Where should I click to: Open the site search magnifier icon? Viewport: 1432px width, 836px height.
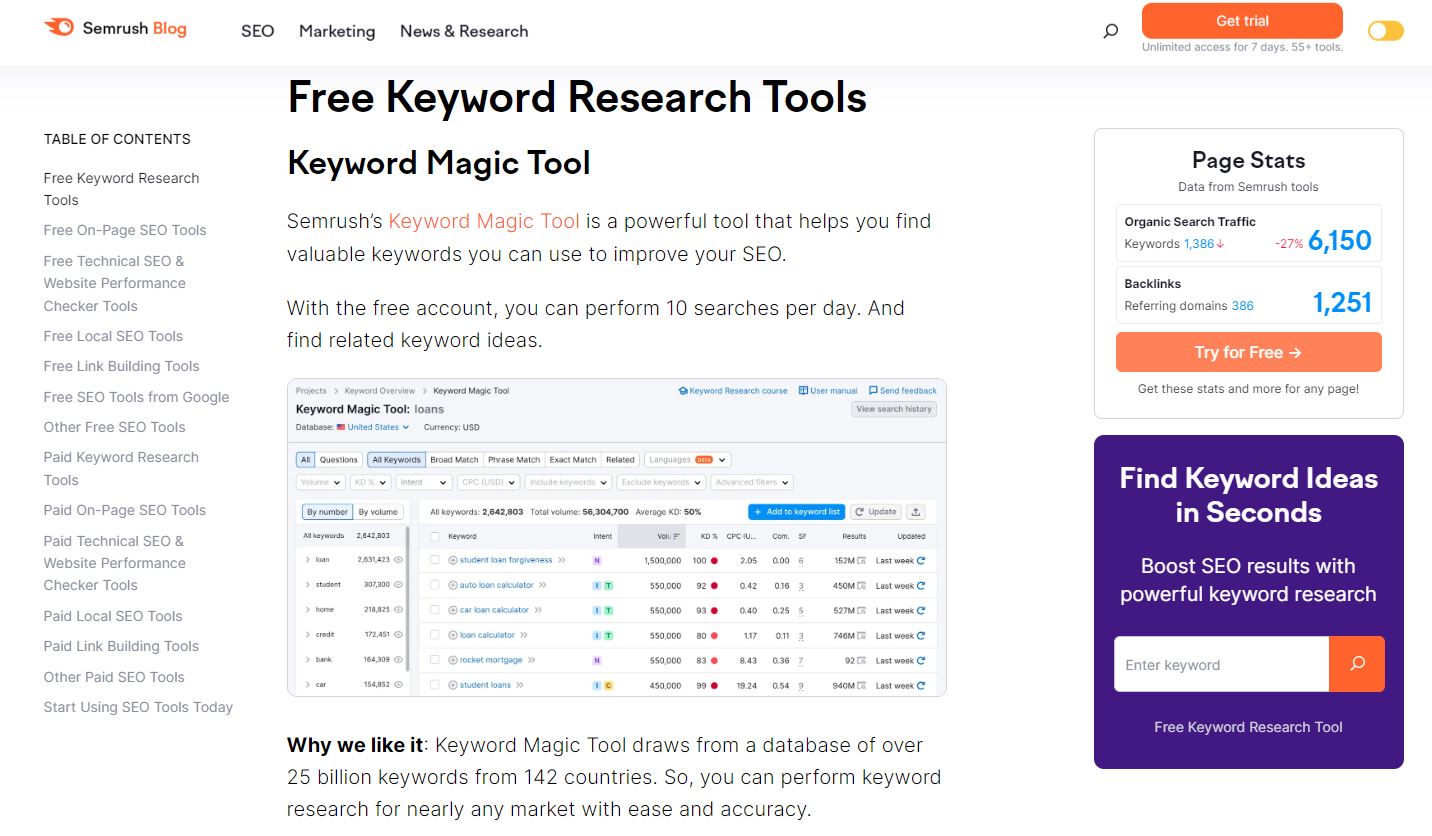(x=1110, y=31)
